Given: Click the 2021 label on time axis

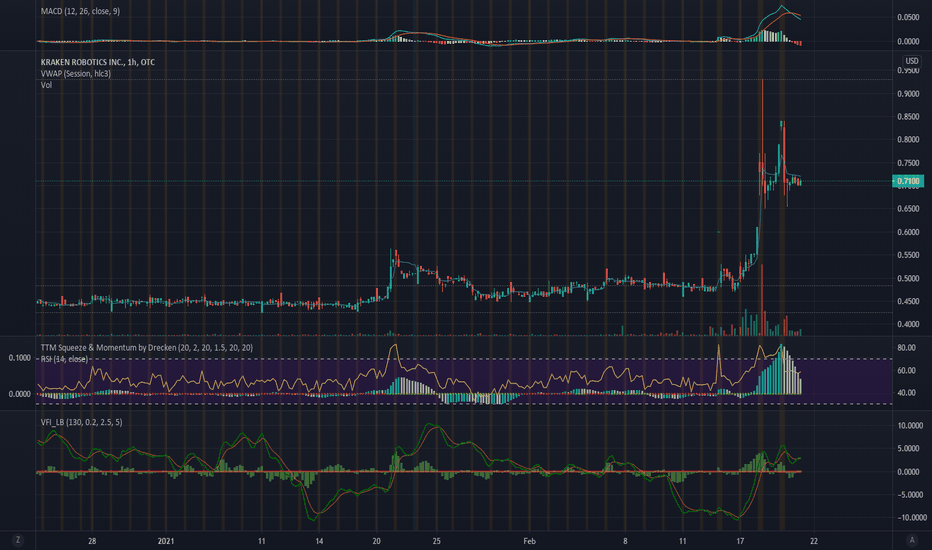Looking at the screenshot, I should pos(166,541).
